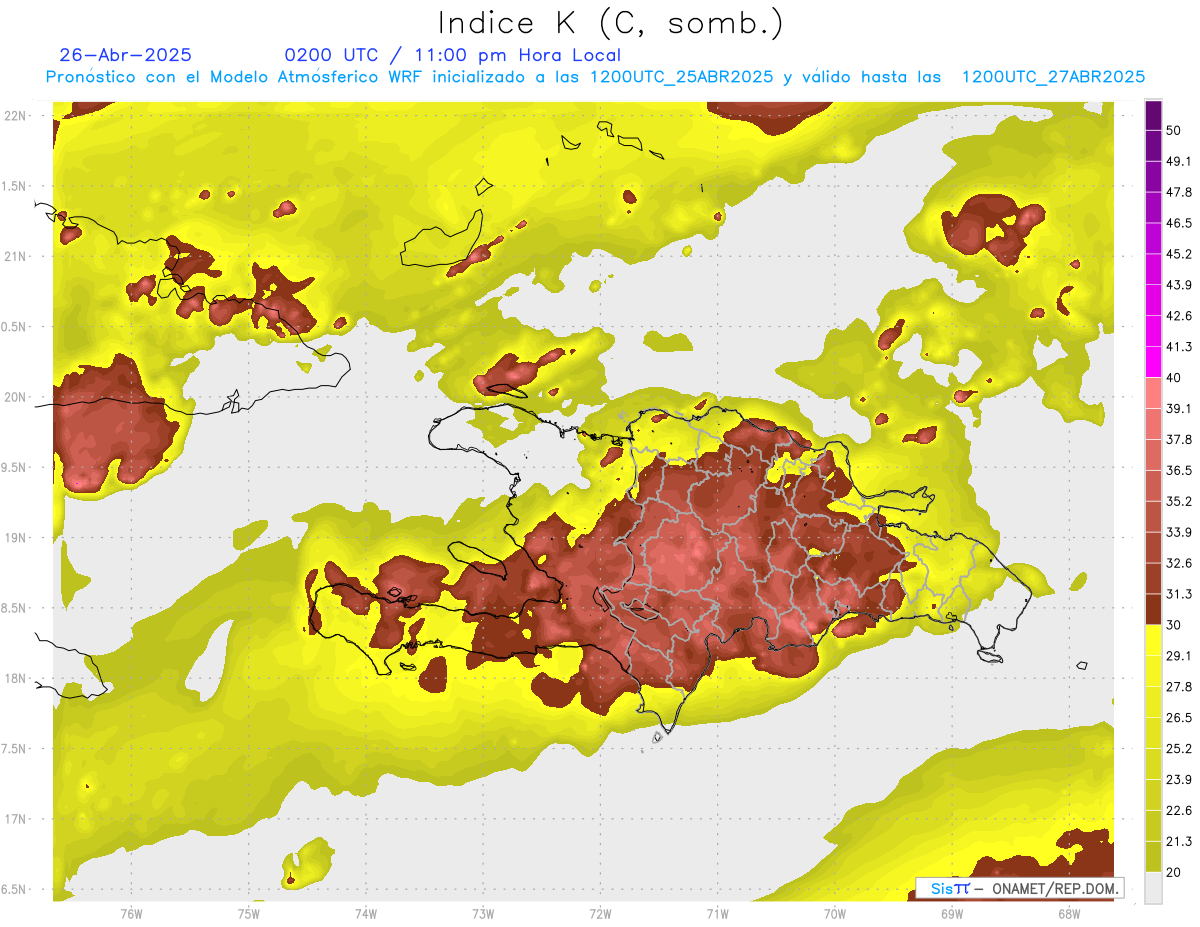Select the date text '26-Abr-2025'
The image size is (1200, 927).
click(126, 55)
